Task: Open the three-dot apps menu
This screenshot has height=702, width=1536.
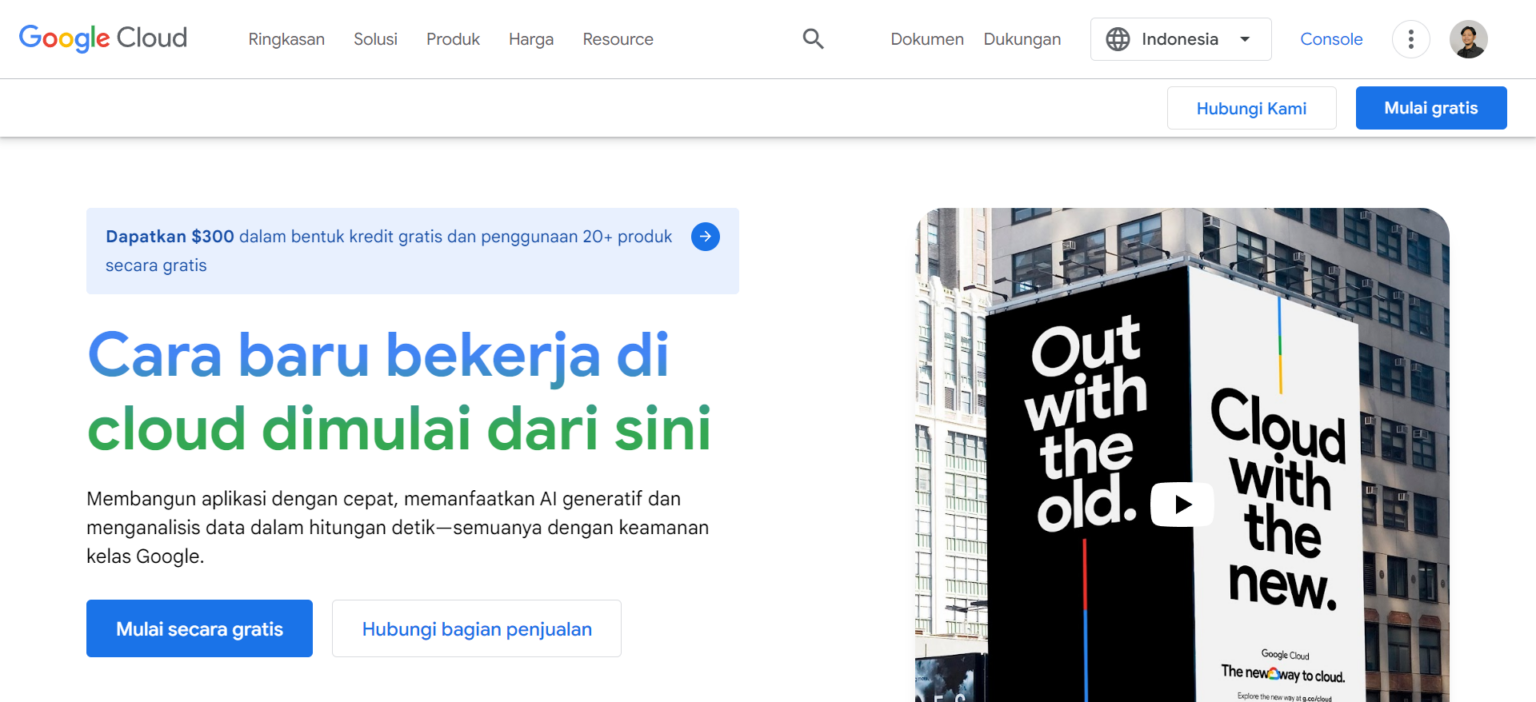Action: pyautogui.click(x=1411, y=39)
